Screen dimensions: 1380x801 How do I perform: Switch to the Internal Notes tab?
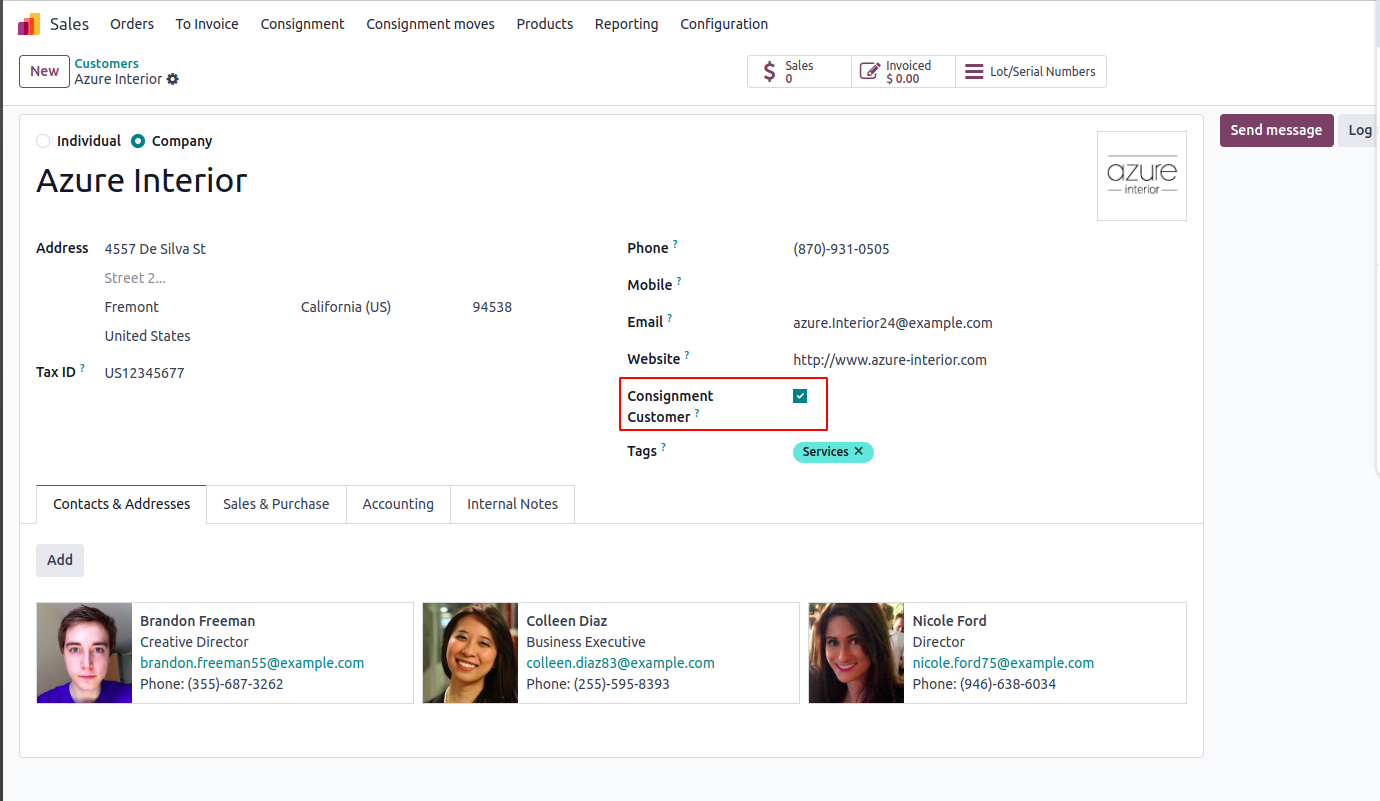[x=513, y=504]
